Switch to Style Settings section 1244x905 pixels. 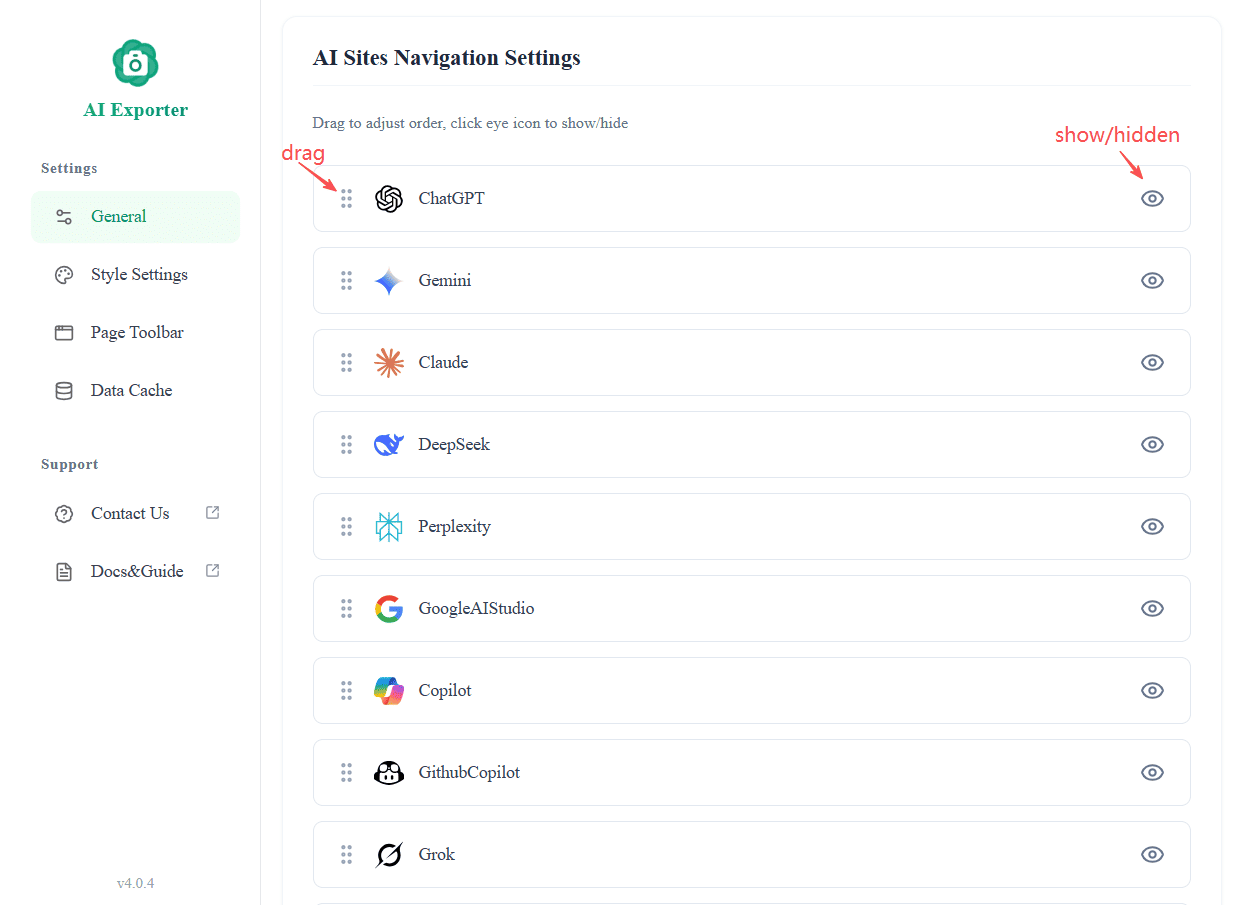pyautogui.click(x=138, y=274)
